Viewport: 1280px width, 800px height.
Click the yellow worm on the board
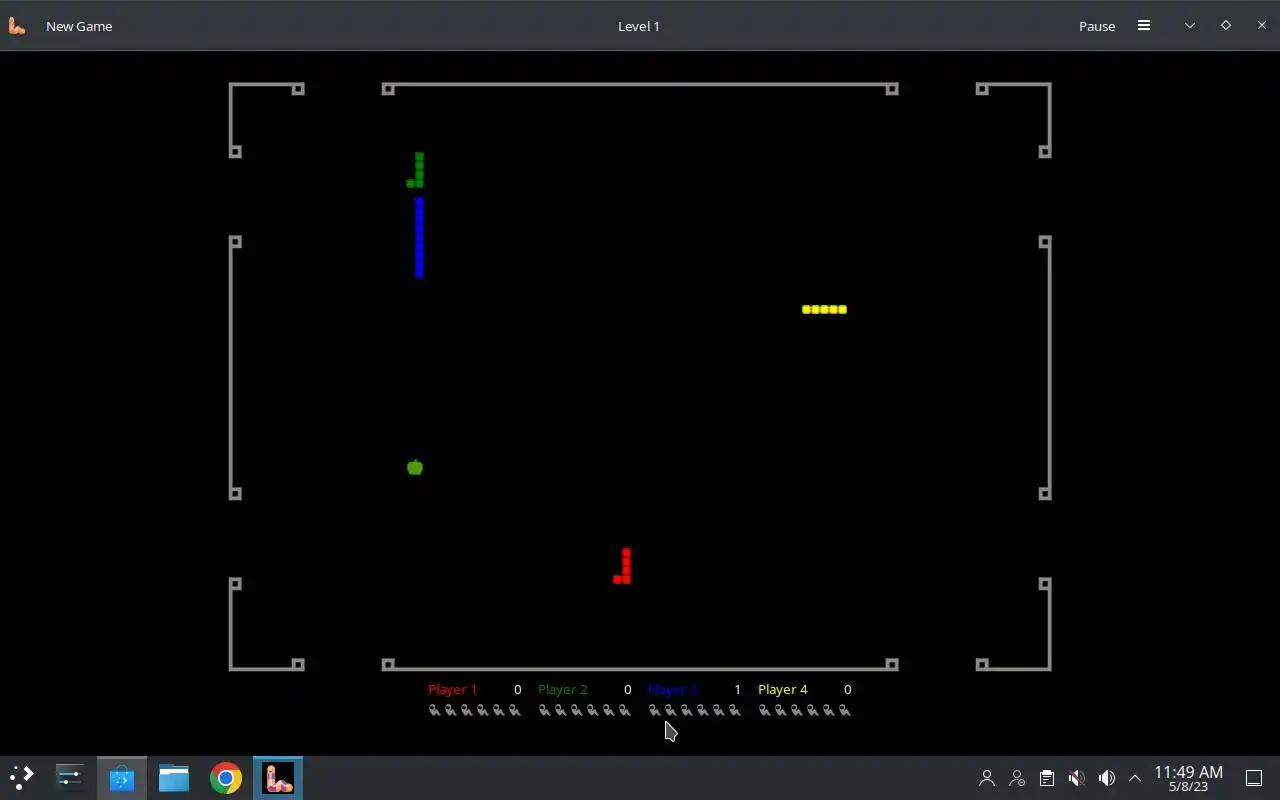point(824,309)
